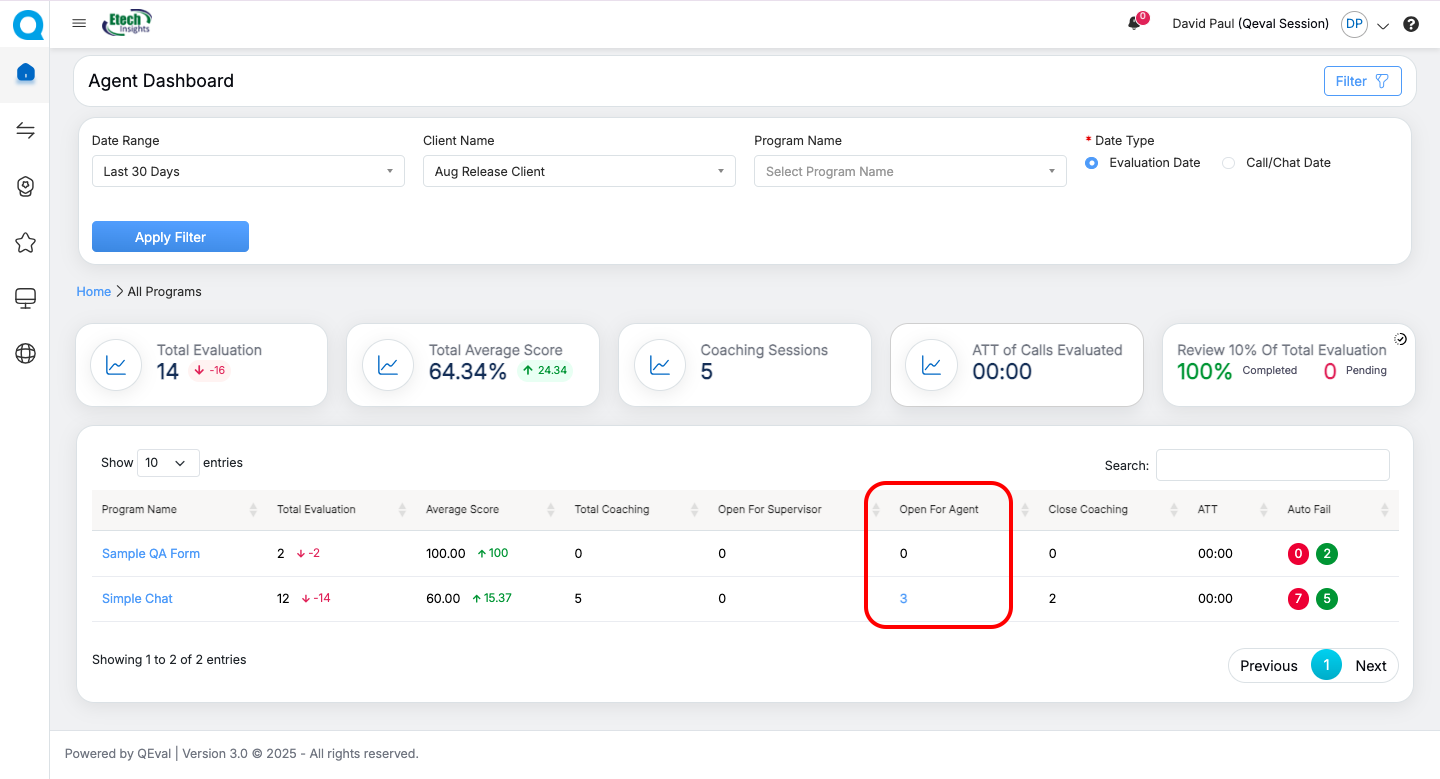1440x779 pixels.
Task: Change the Show entries count dropdown
Action: point(167,463)
